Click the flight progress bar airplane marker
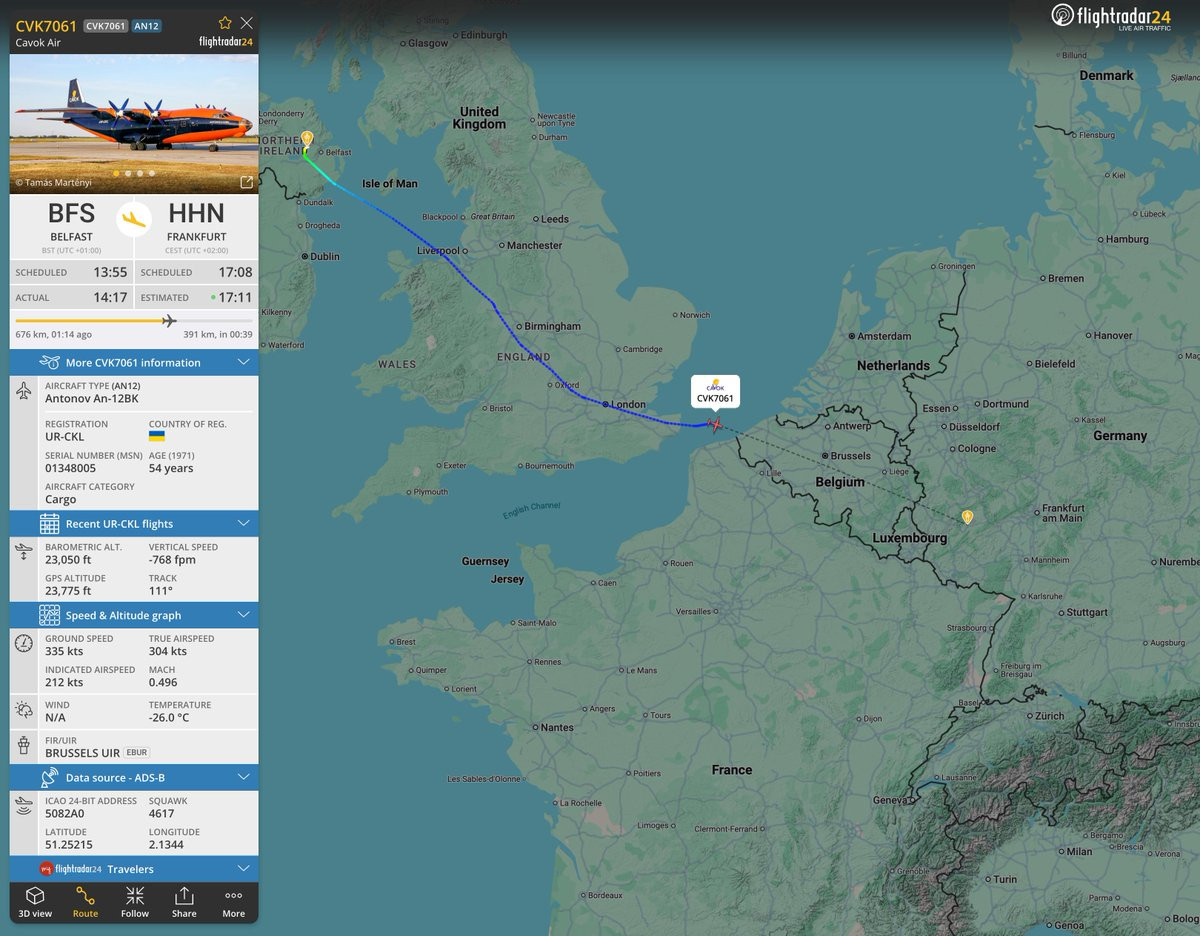Screen dimensions: 1200x936 point(168,321)
